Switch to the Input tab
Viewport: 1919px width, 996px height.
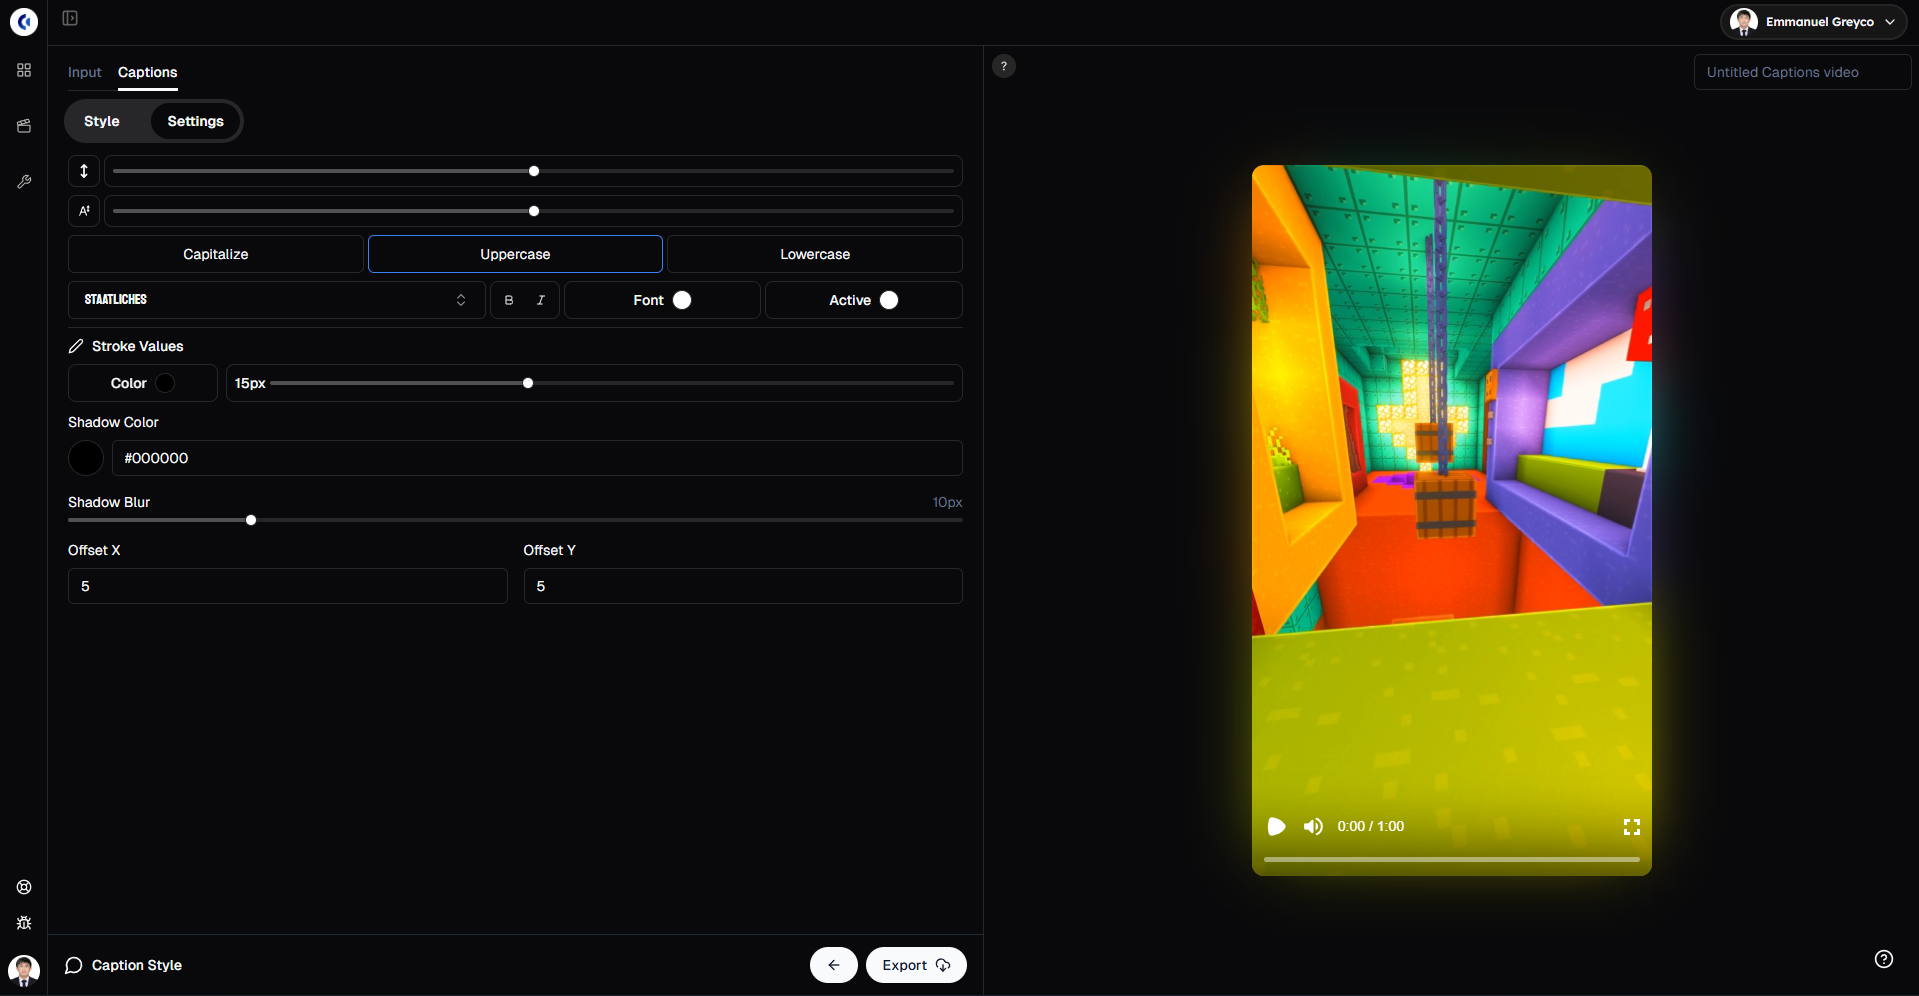[85, 72]
